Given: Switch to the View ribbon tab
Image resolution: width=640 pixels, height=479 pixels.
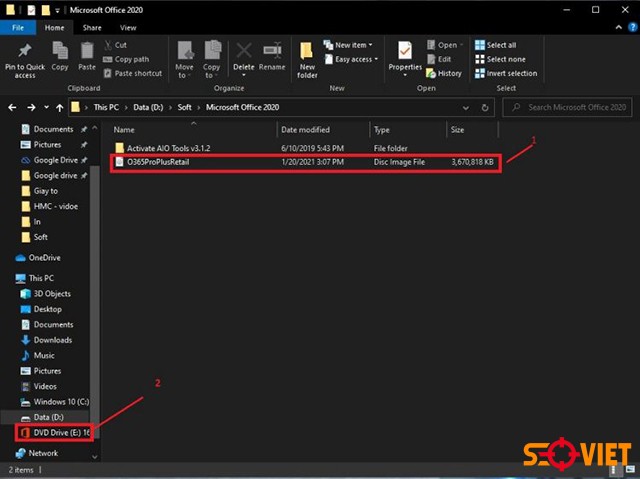Looking at the screenshot, I should (128, 28).
